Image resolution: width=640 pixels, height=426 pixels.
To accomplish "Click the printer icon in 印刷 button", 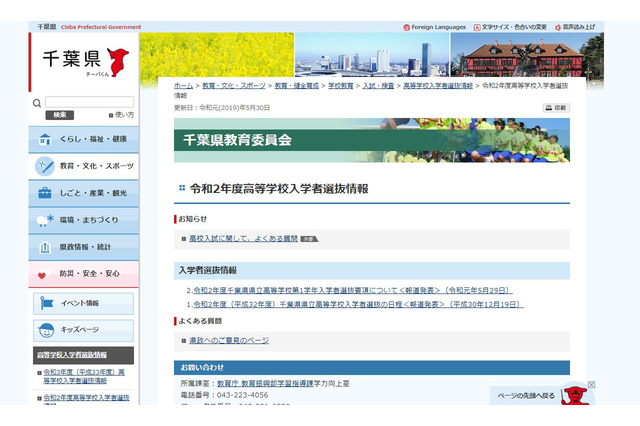I will pos(549,108).
